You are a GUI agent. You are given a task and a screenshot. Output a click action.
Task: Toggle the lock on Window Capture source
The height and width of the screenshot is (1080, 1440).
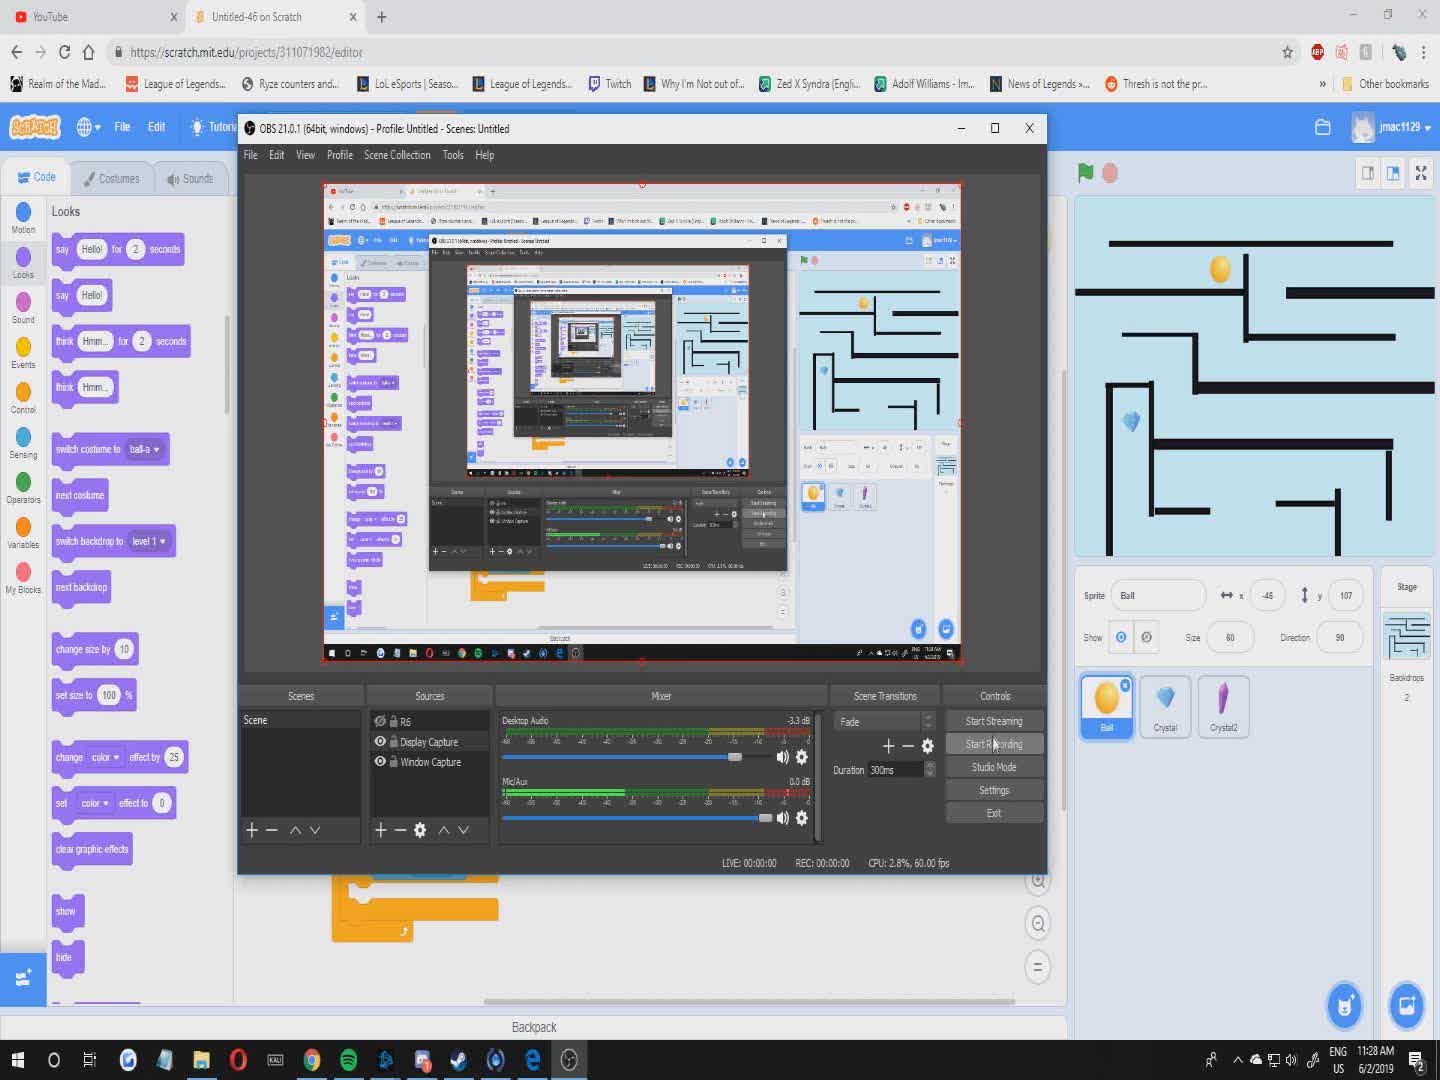tap(394, 762)
